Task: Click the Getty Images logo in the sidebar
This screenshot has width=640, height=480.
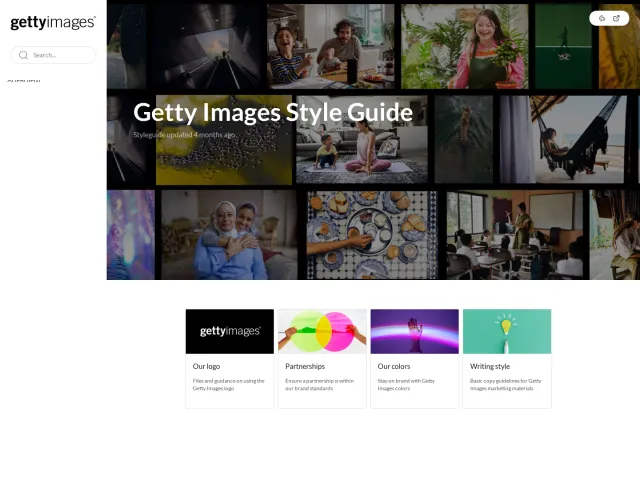Action: (x=53, y=22)
